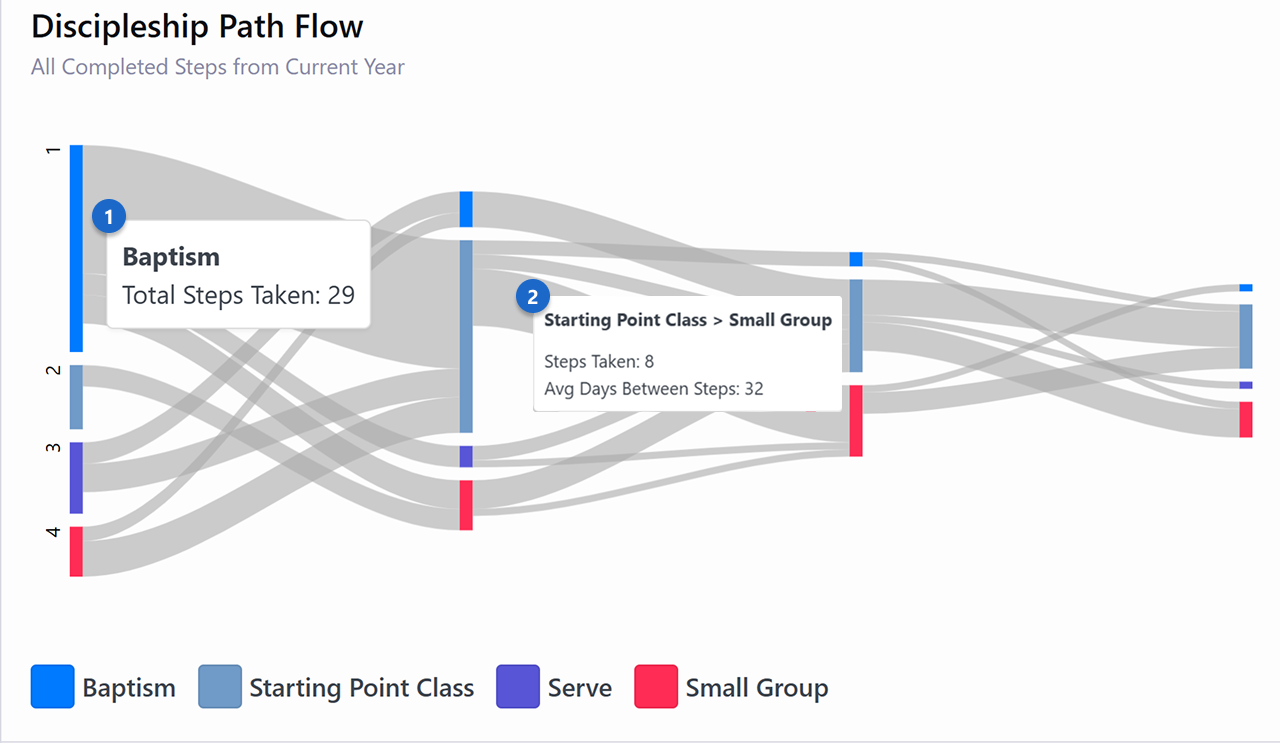Click the red Small Group node in second column
This screenshot has width=1280, height=743.
pos(466,505)
